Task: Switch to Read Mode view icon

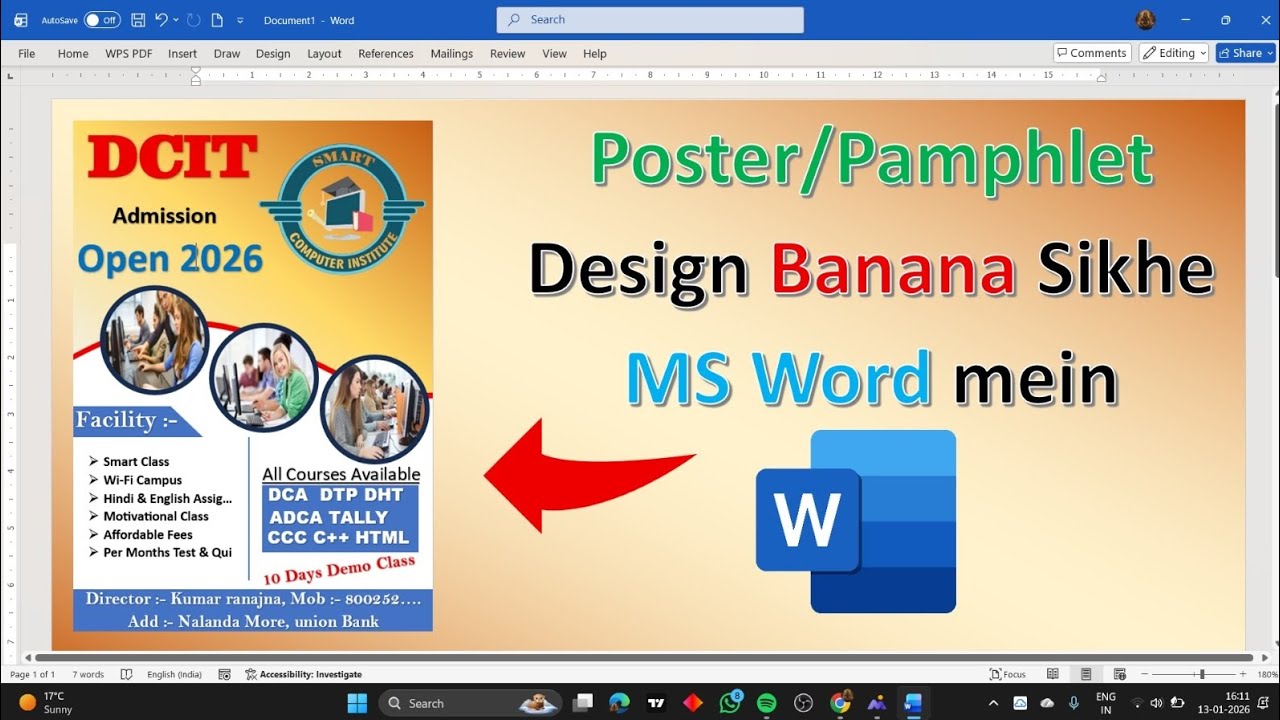Action: click(1053, 675)
